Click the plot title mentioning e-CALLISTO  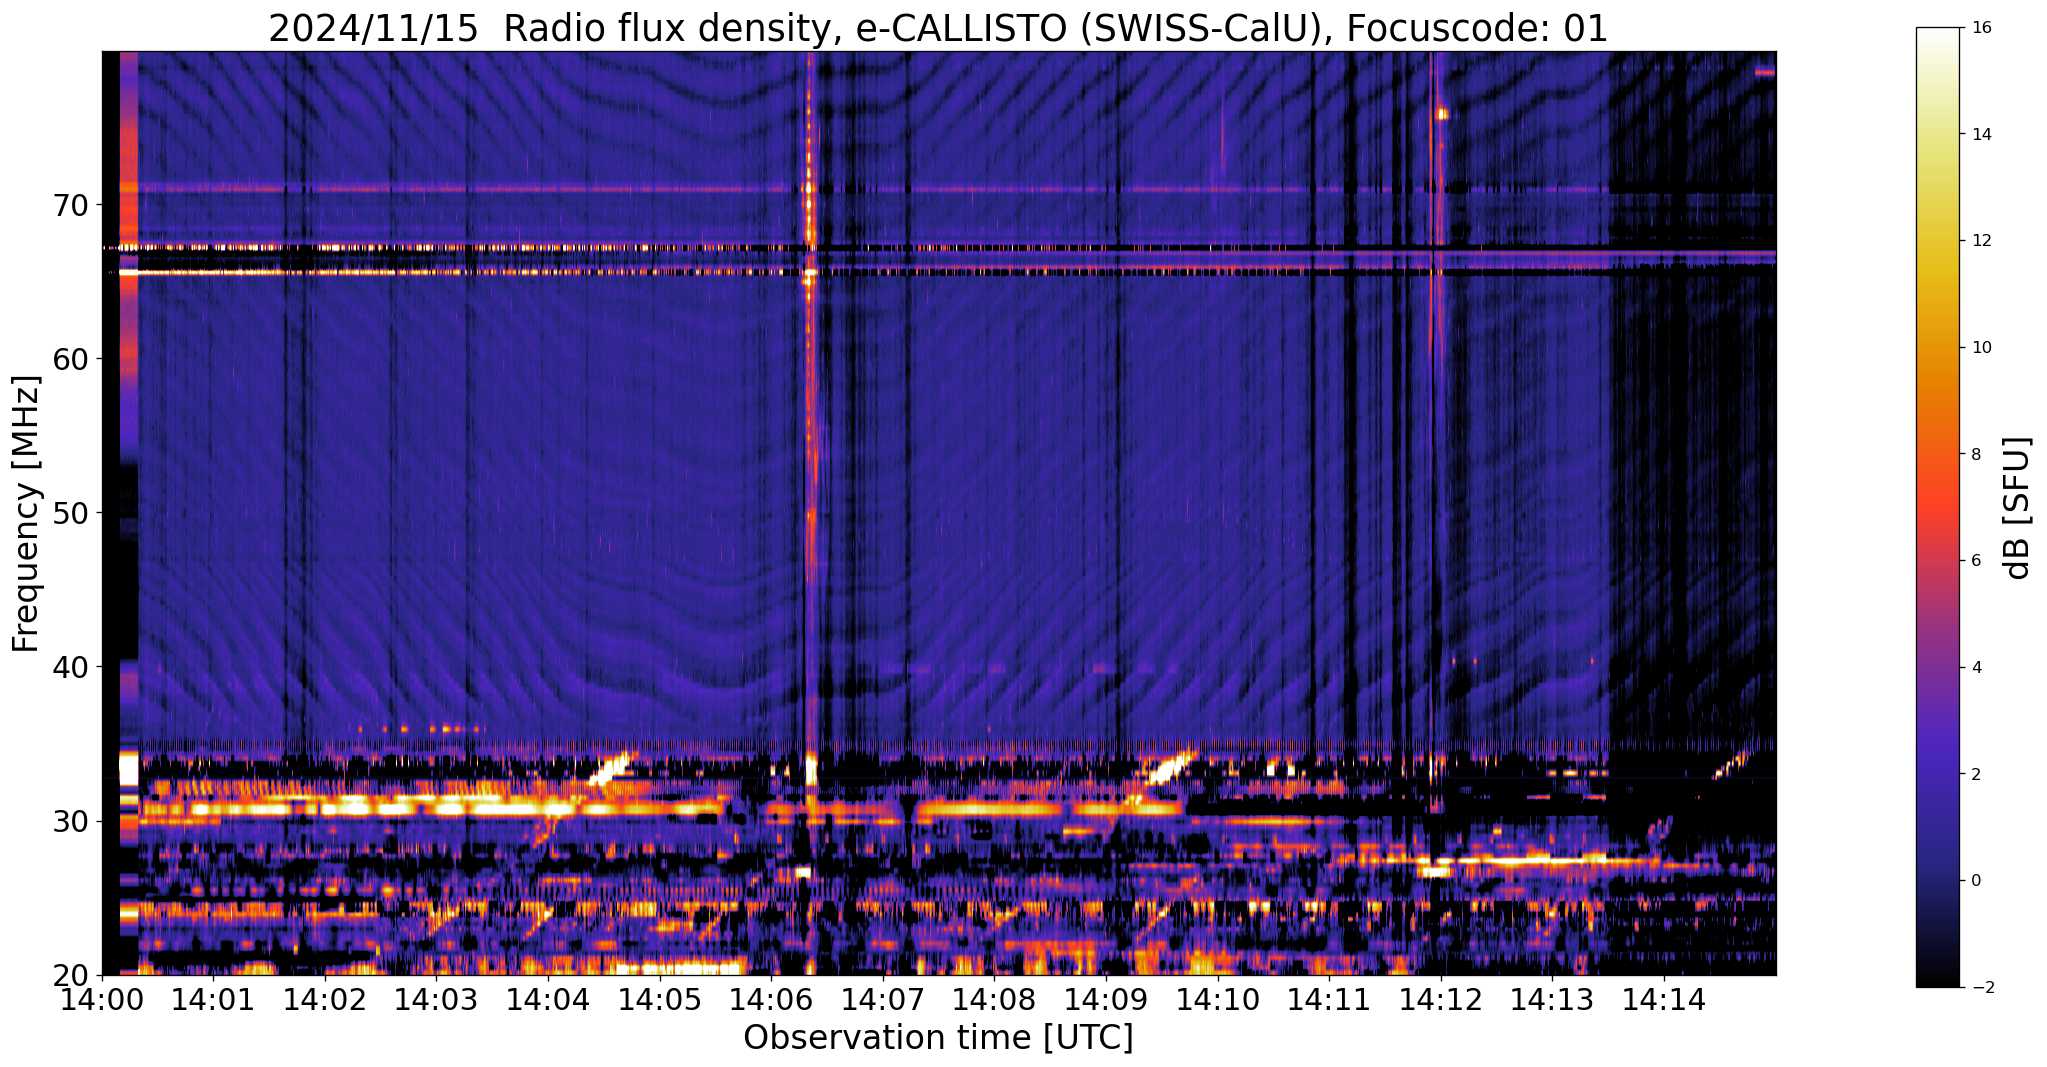[938, 27]
